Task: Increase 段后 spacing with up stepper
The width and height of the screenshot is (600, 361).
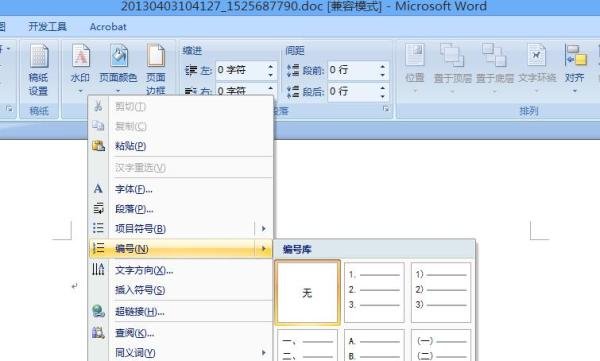Action: click(383, 88)
